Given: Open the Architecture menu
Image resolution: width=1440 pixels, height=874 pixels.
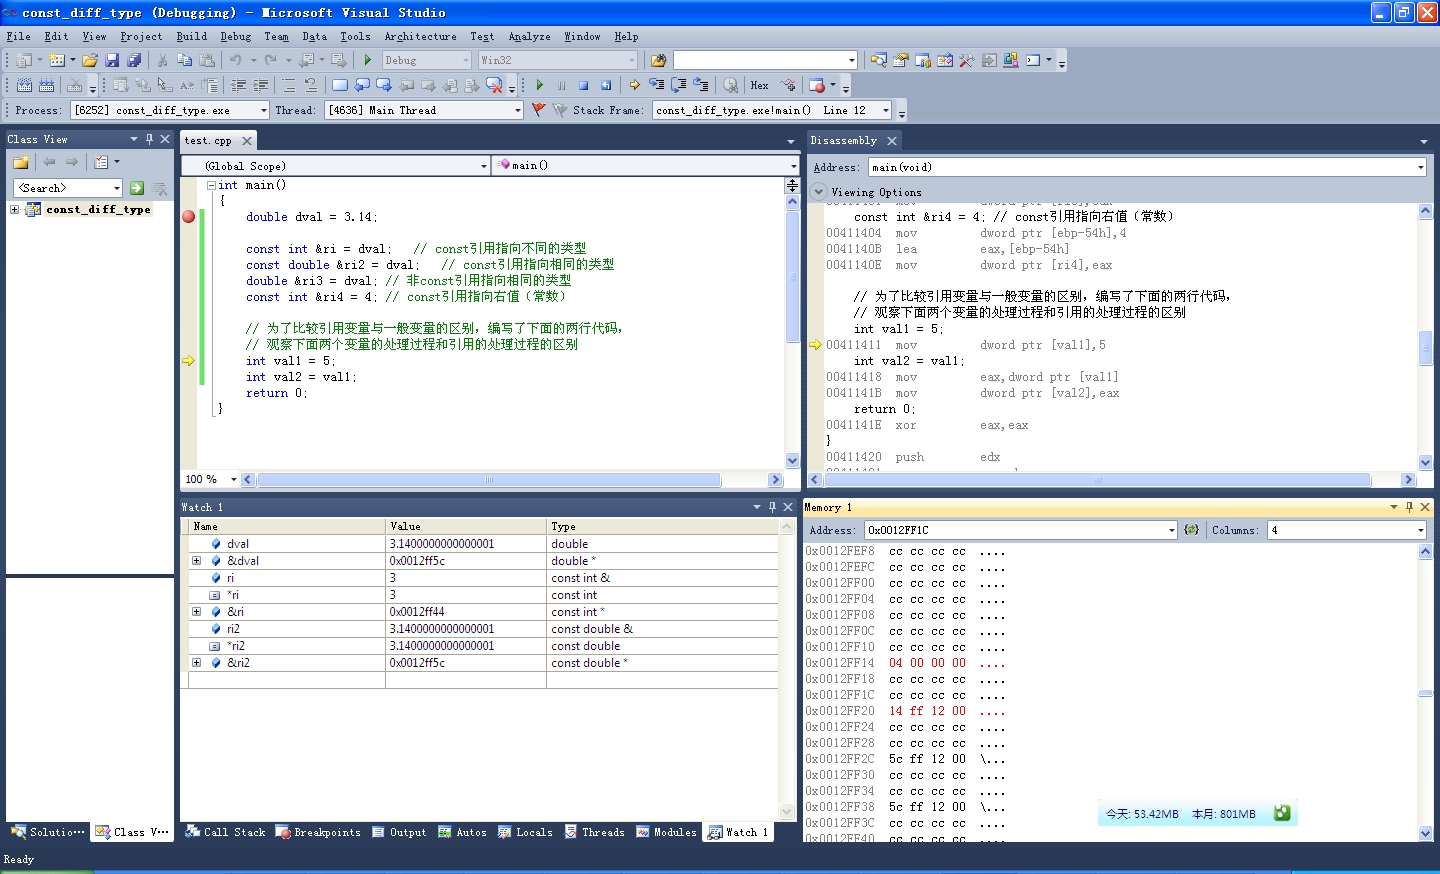Looking at the screenshot, I should pos(420,36).
